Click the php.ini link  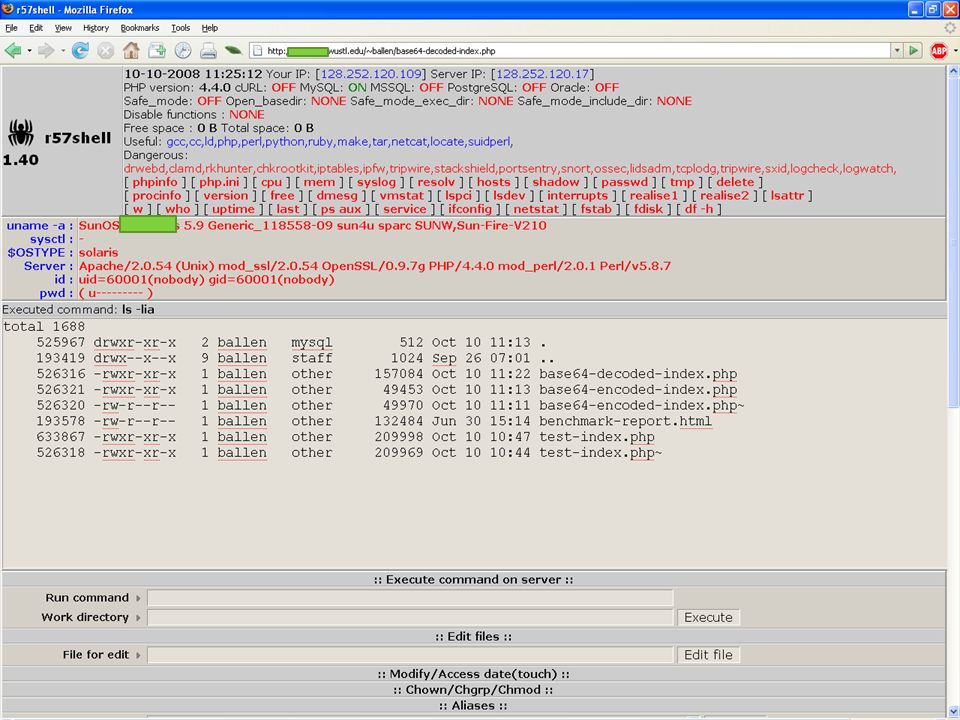(219, 182)
